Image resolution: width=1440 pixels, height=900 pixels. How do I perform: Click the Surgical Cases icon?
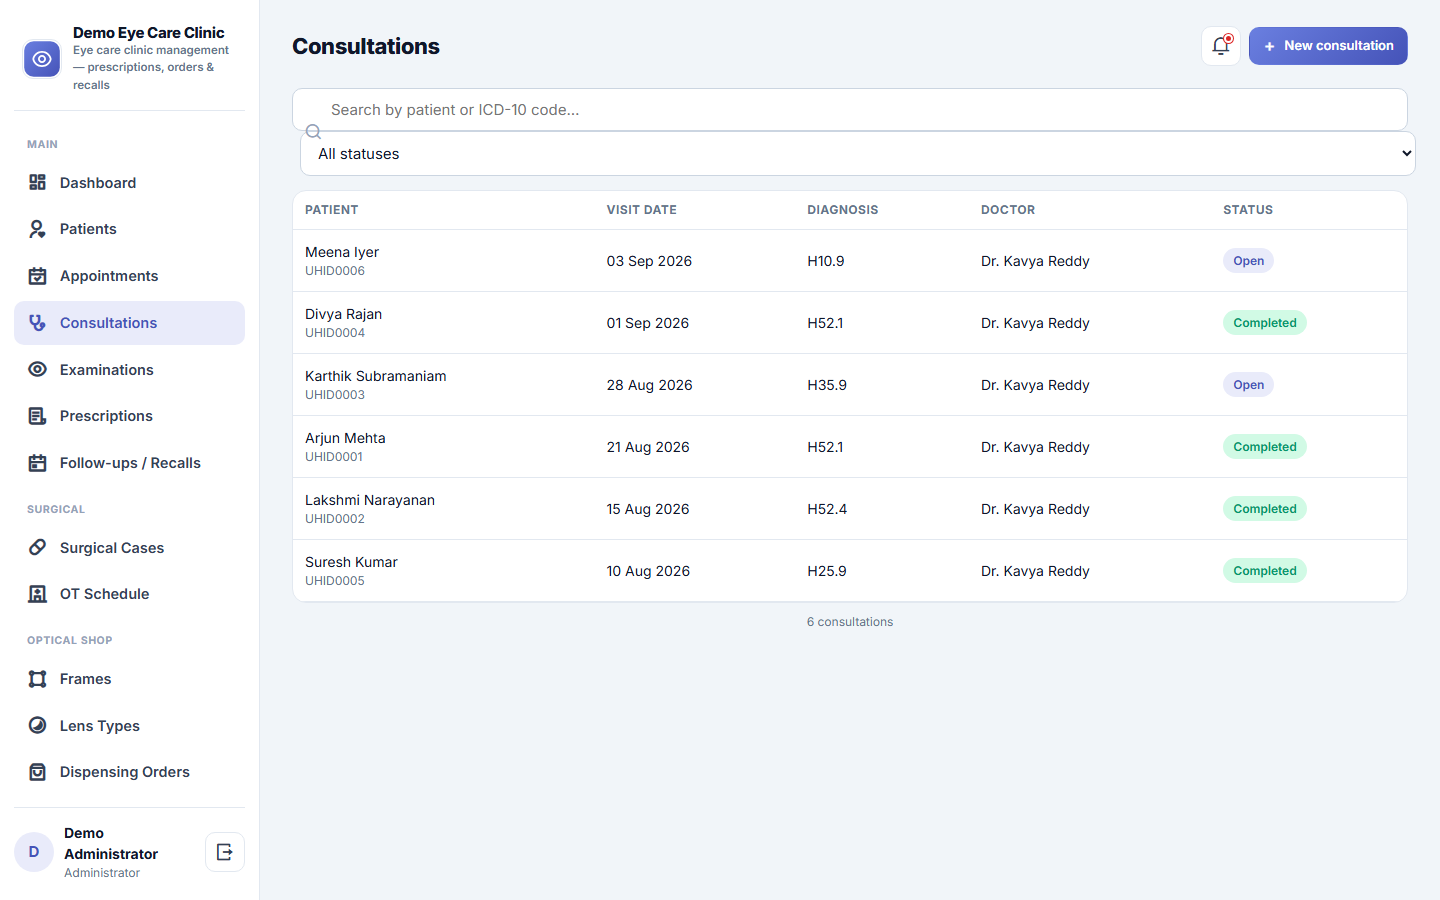click(38, 548)
